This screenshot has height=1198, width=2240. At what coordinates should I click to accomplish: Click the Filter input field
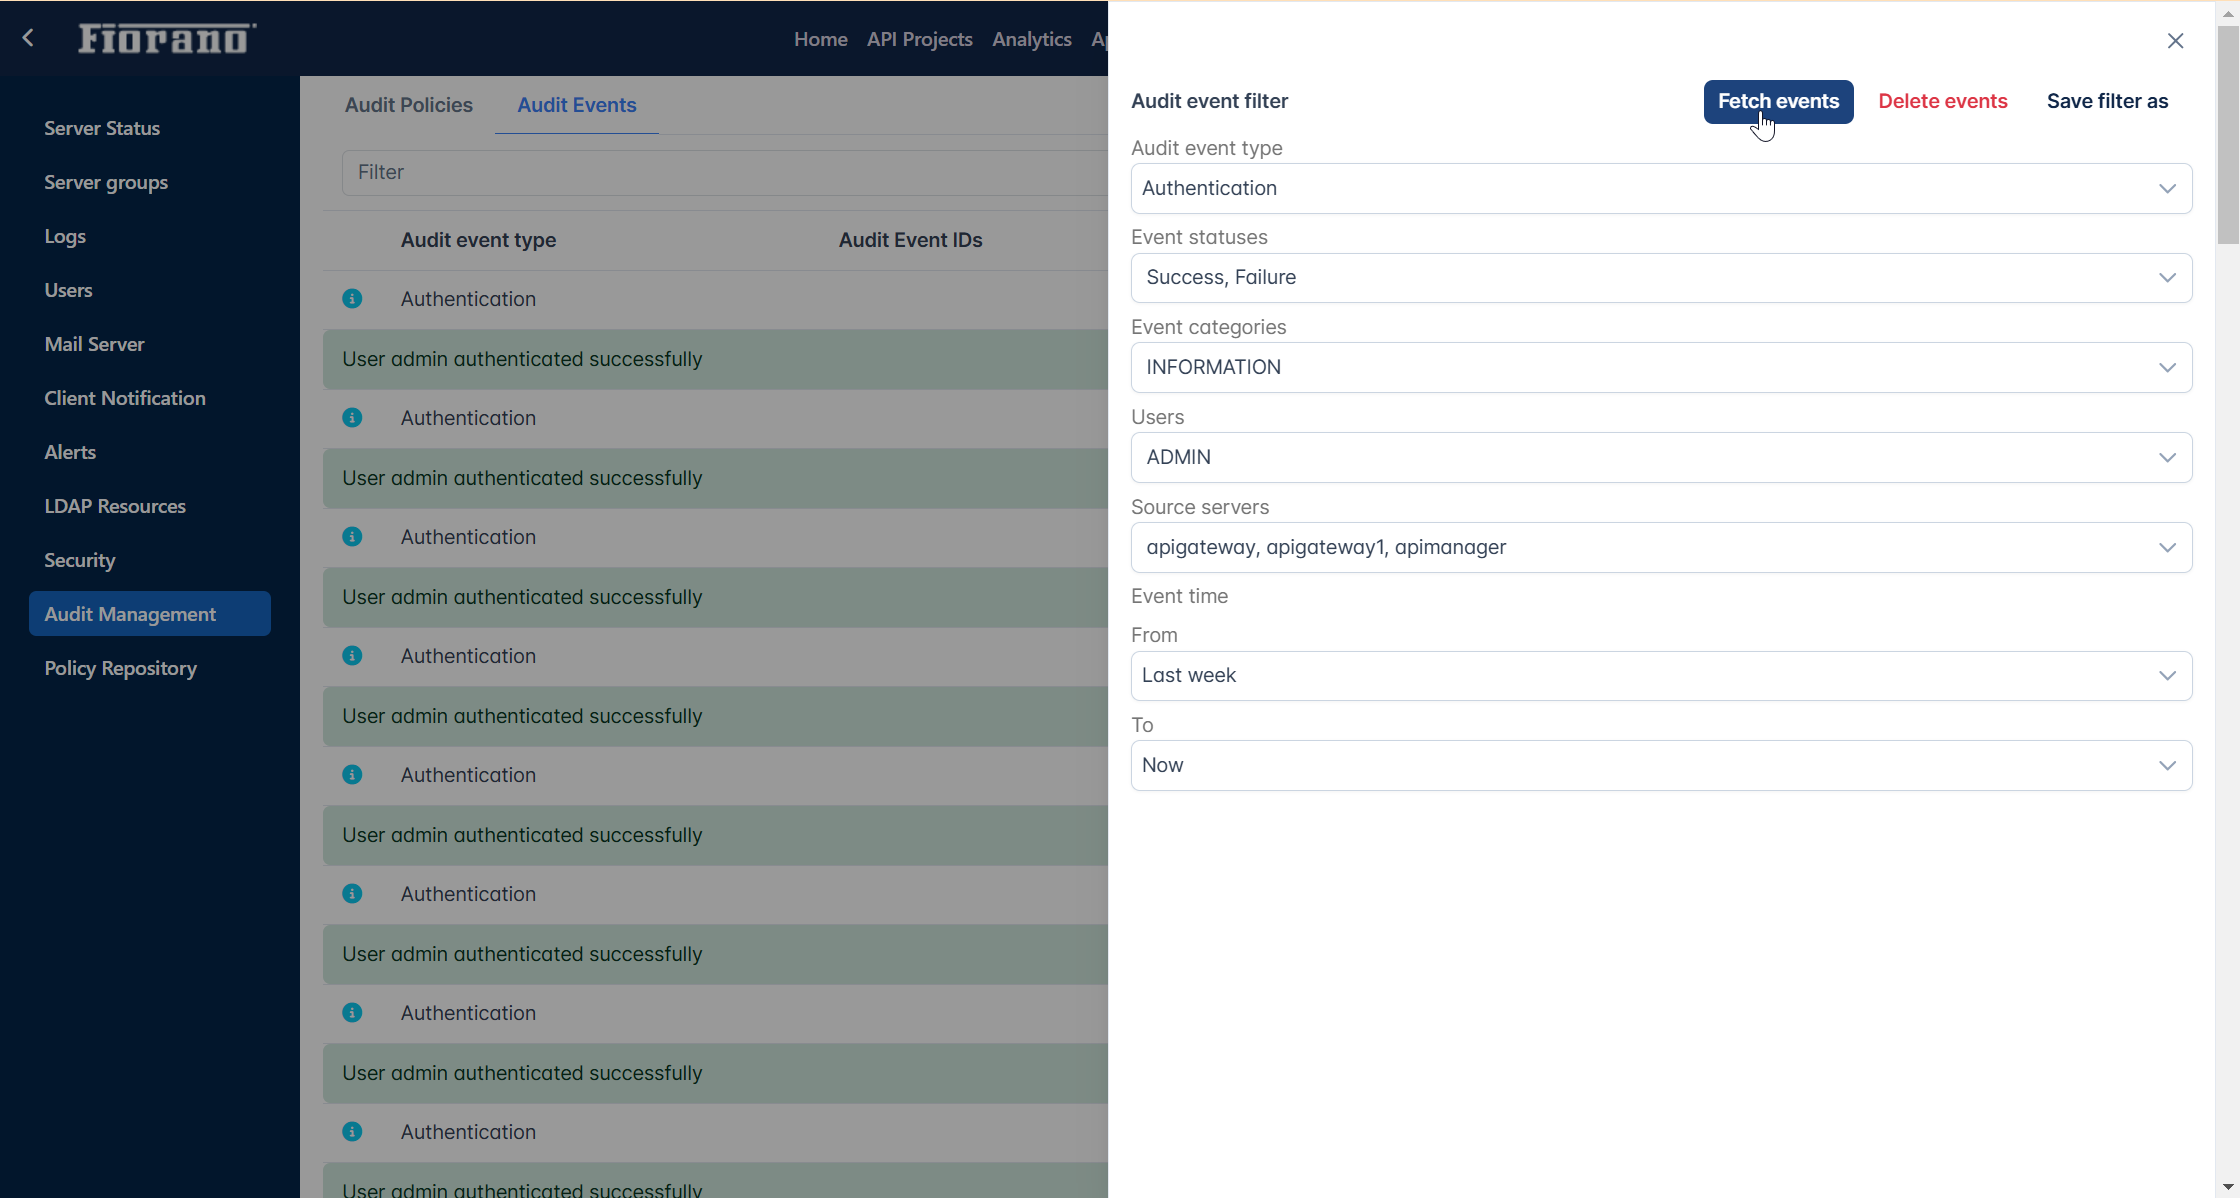pos(725,172)
